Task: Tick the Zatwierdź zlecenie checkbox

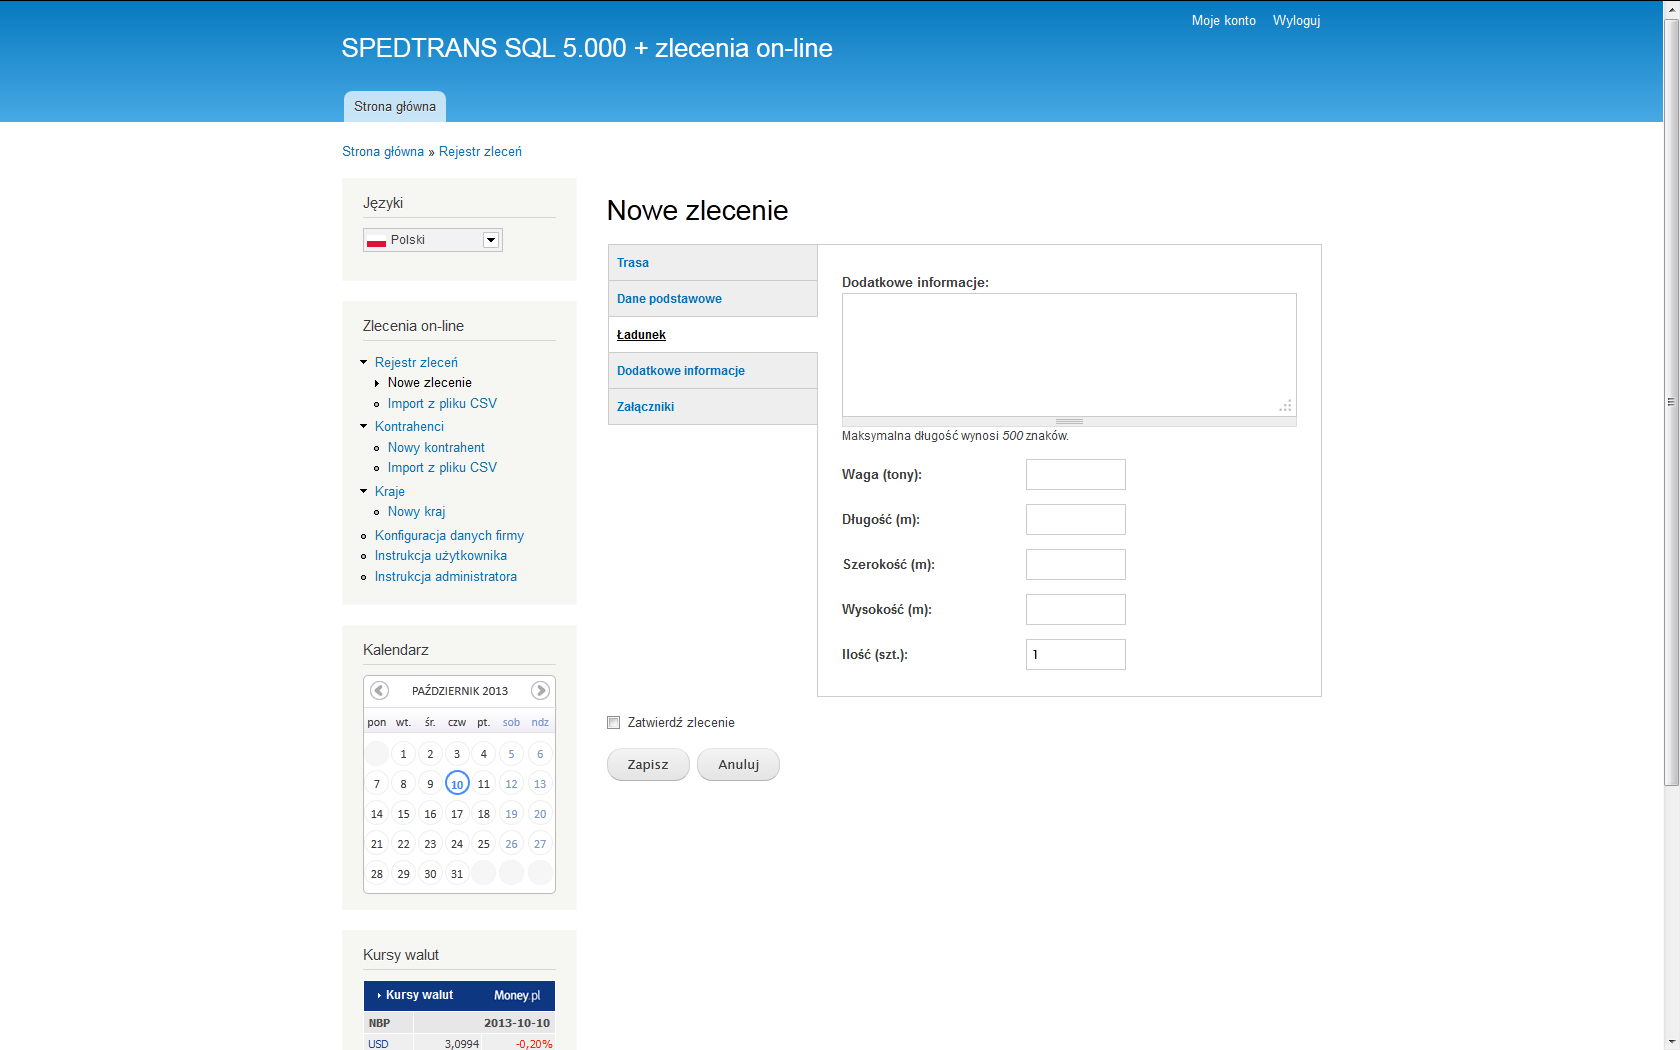Action: click(614, 722)
